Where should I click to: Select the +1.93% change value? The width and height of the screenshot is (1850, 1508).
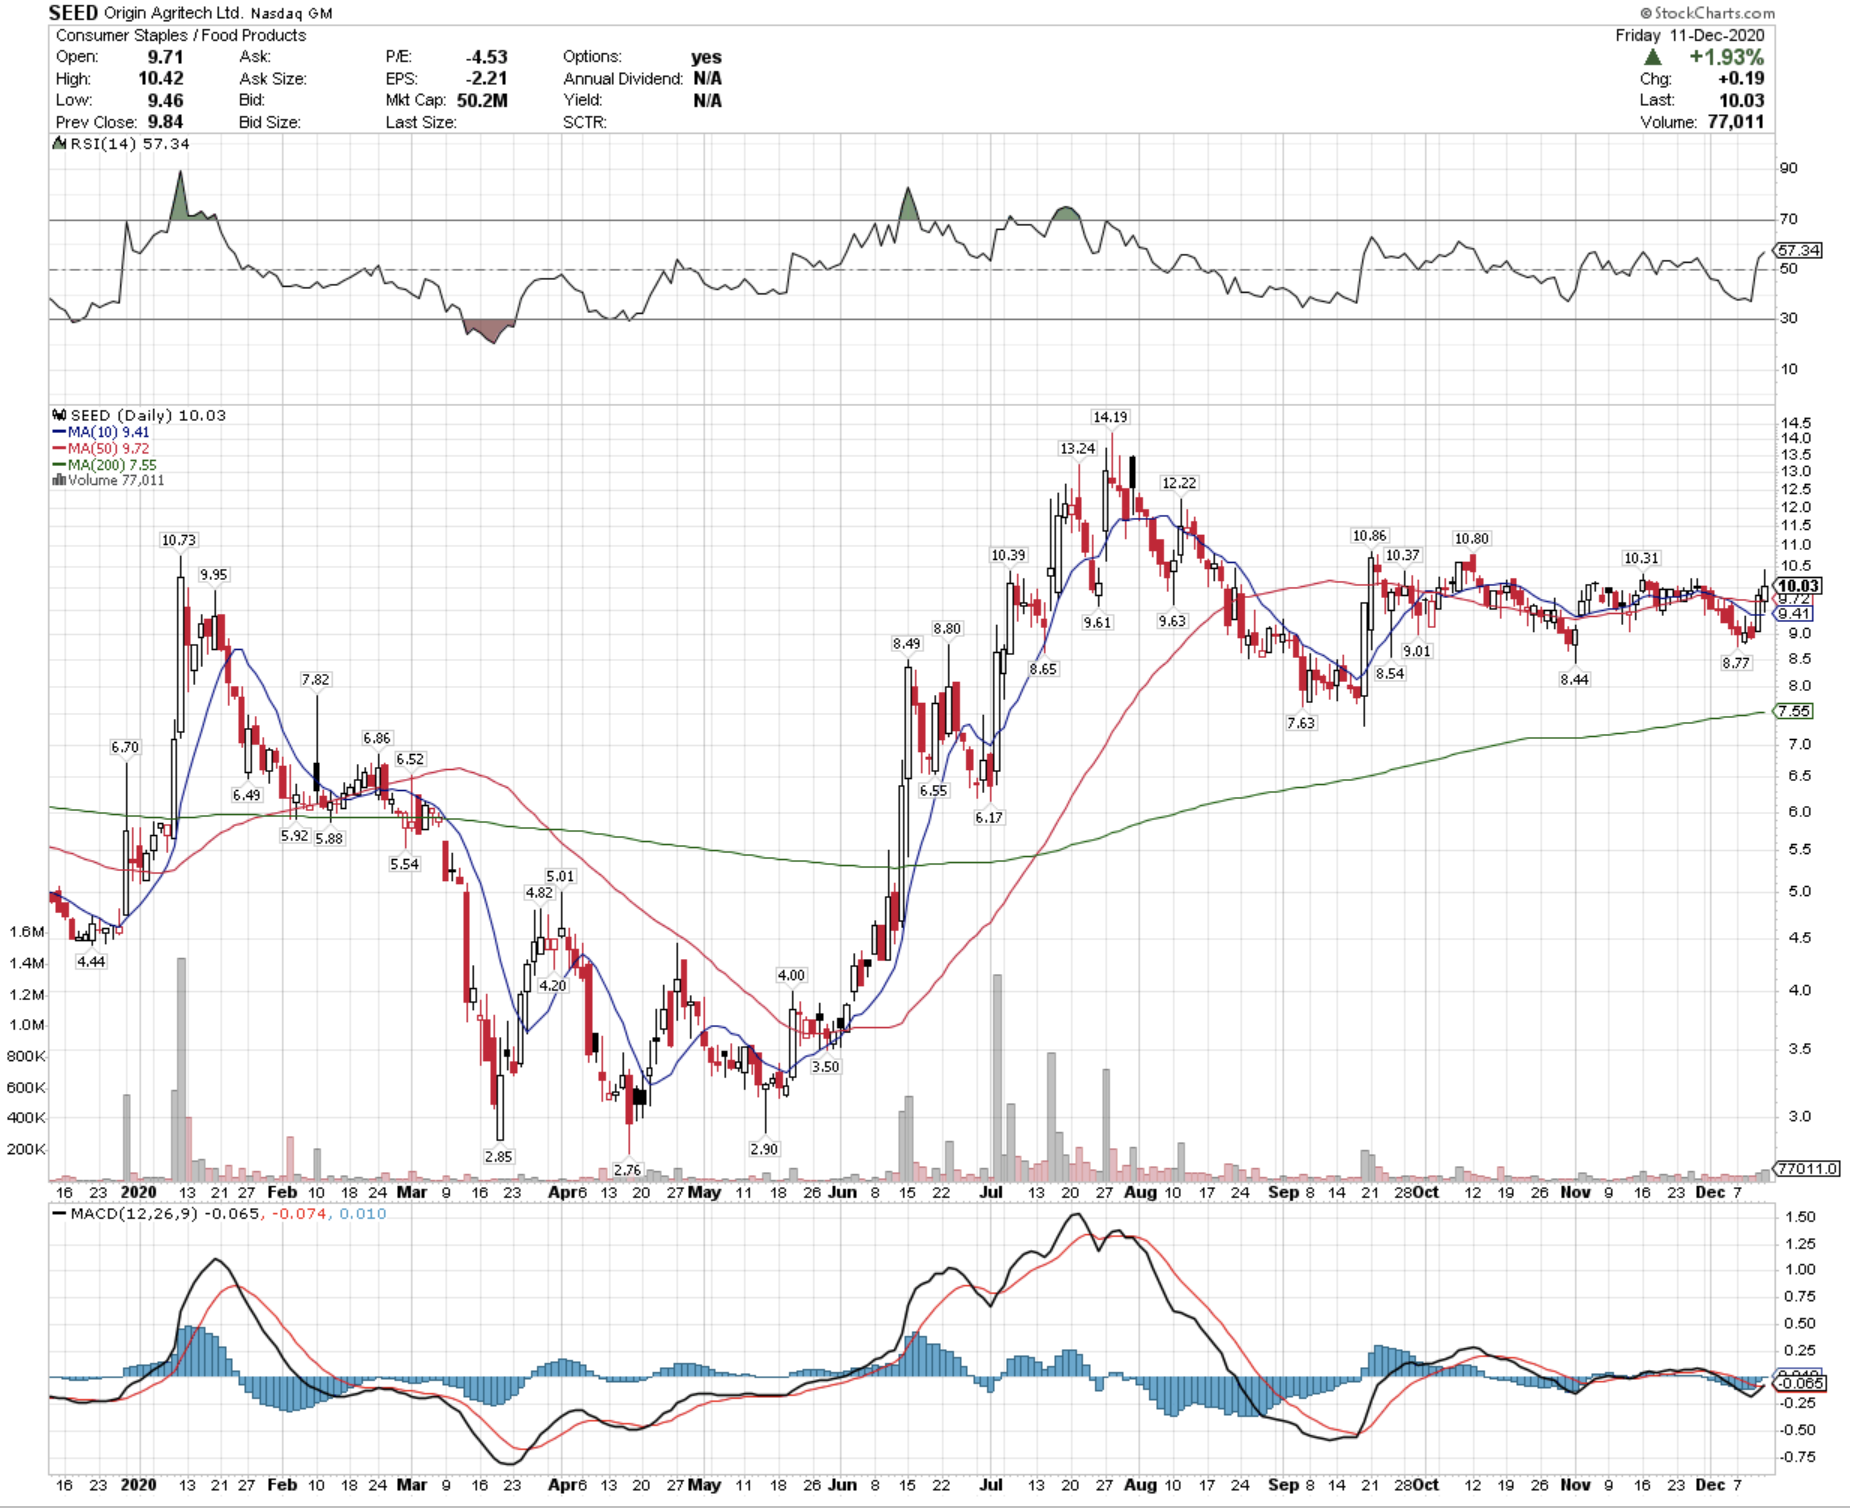(x=1727, y=57)
